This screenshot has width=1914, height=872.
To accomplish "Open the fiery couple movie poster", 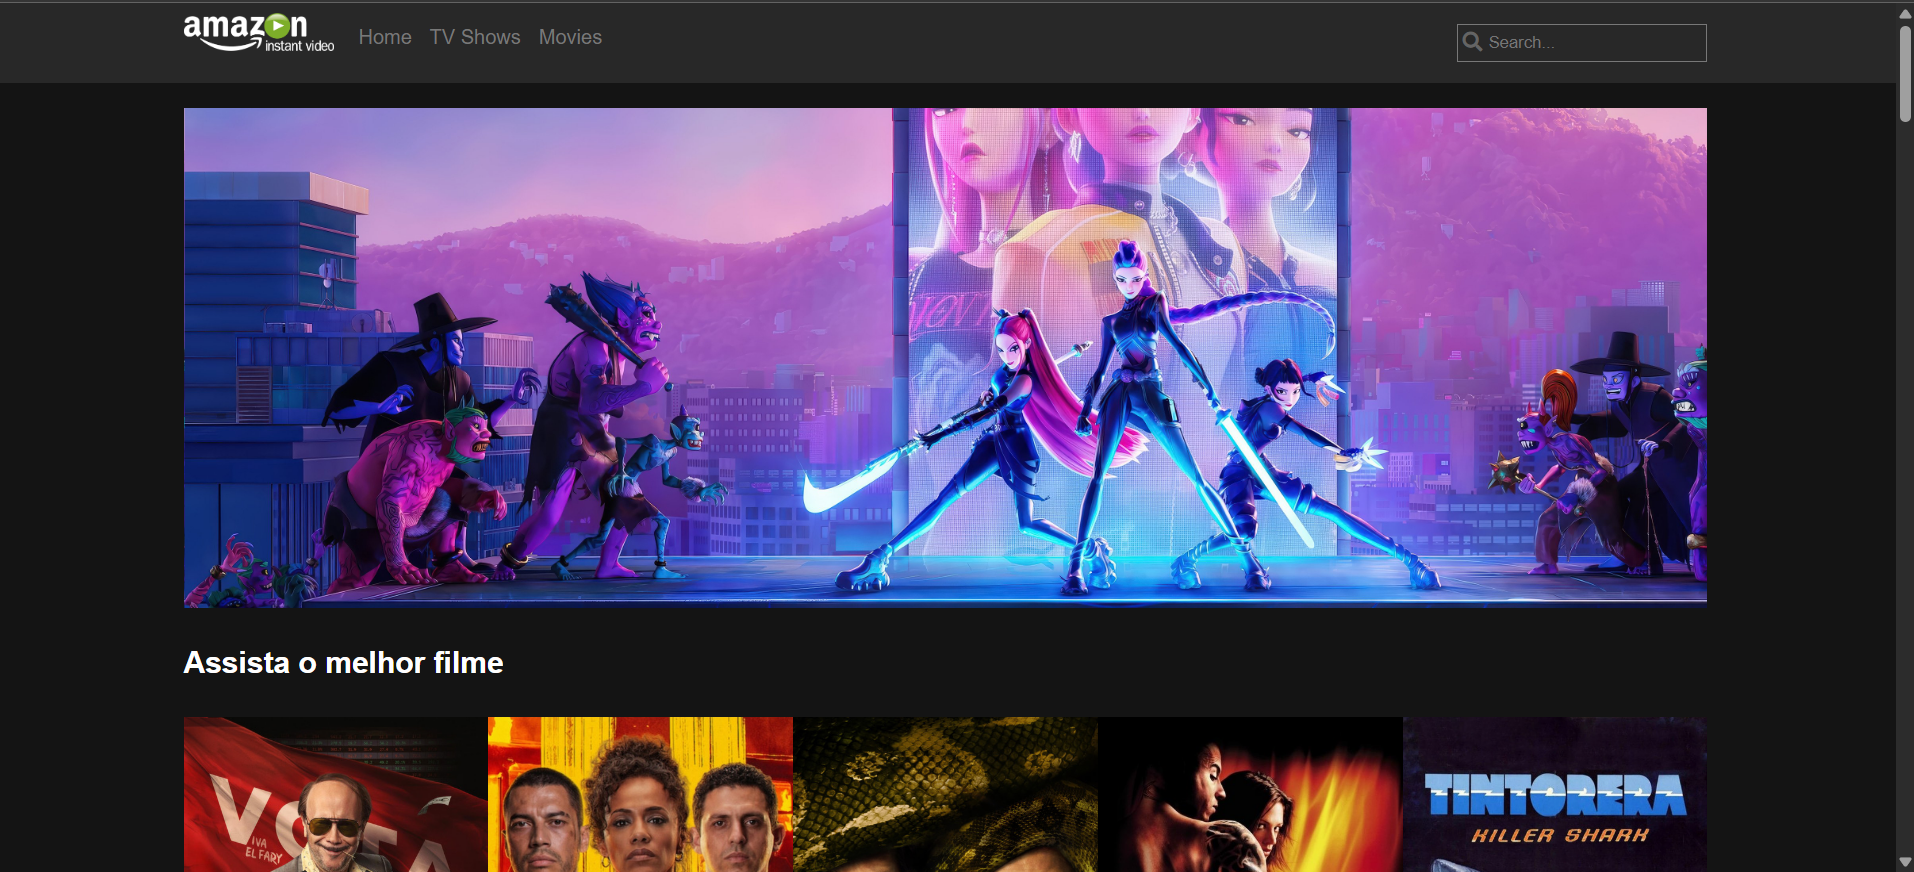I will pos(1250,794).
